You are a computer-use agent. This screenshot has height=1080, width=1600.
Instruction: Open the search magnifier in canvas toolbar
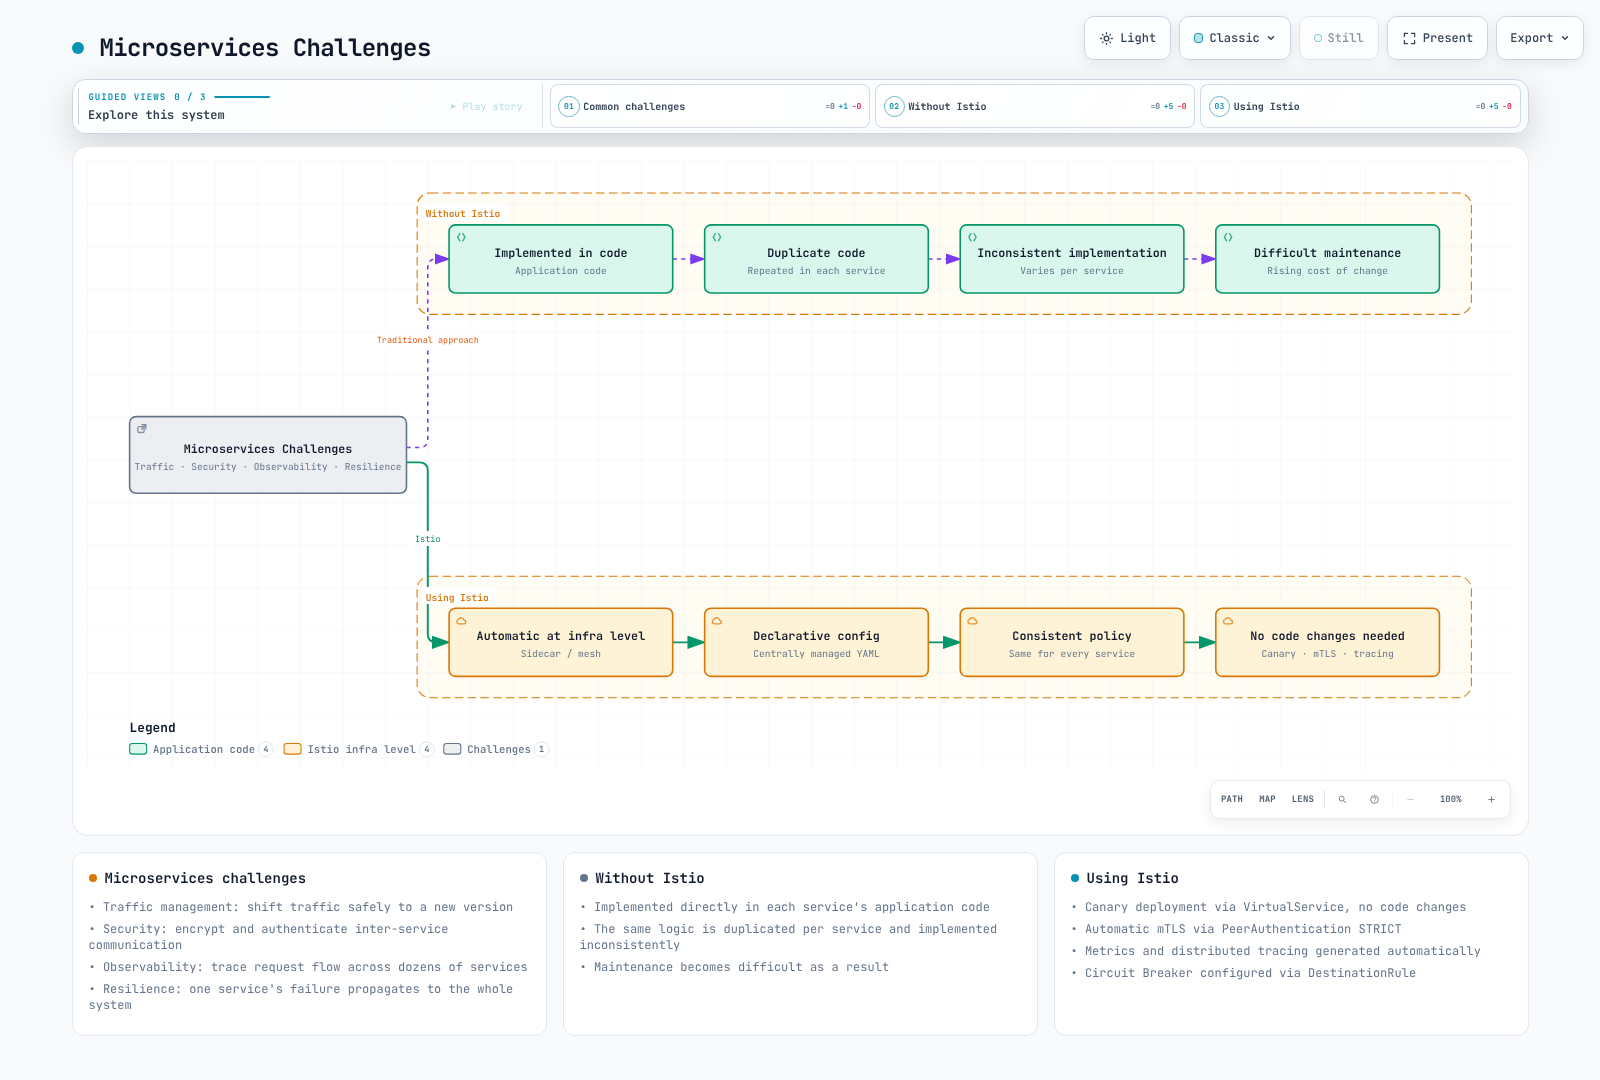(1342, 799)
